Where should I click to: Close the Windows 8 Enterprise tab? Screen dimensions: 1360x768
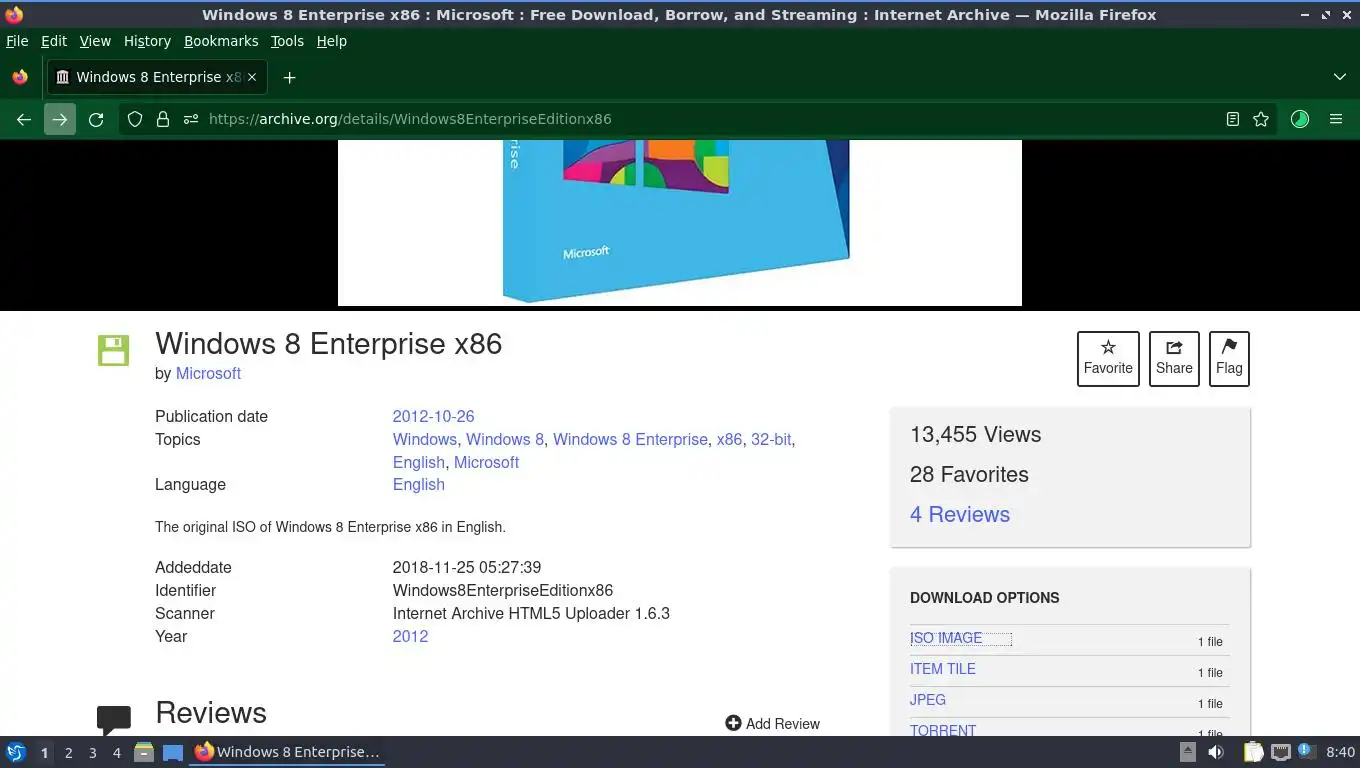pyautogui.click(x=252, y=77)
